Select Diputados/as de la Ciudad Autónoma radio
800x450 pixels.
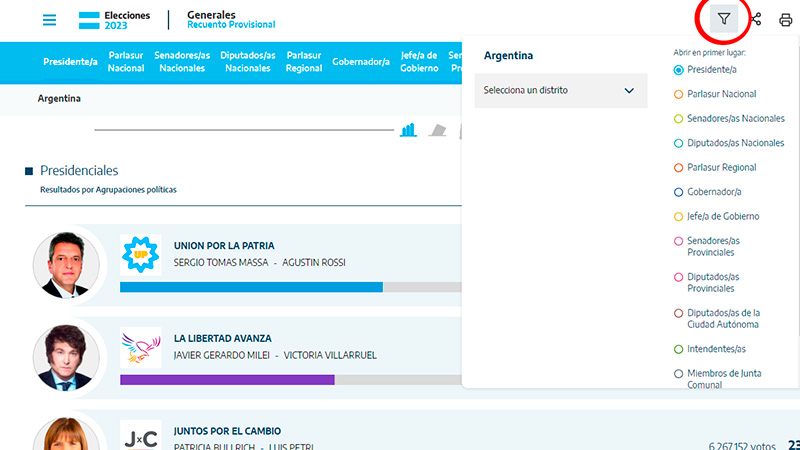[679, 313]
